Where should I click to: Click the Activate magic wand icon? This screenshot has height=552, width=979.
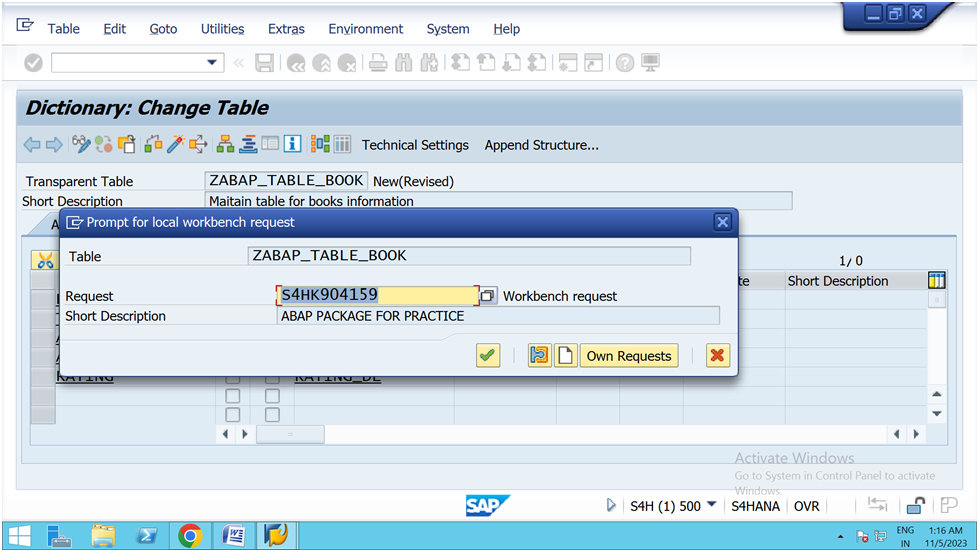pos(175,145)
